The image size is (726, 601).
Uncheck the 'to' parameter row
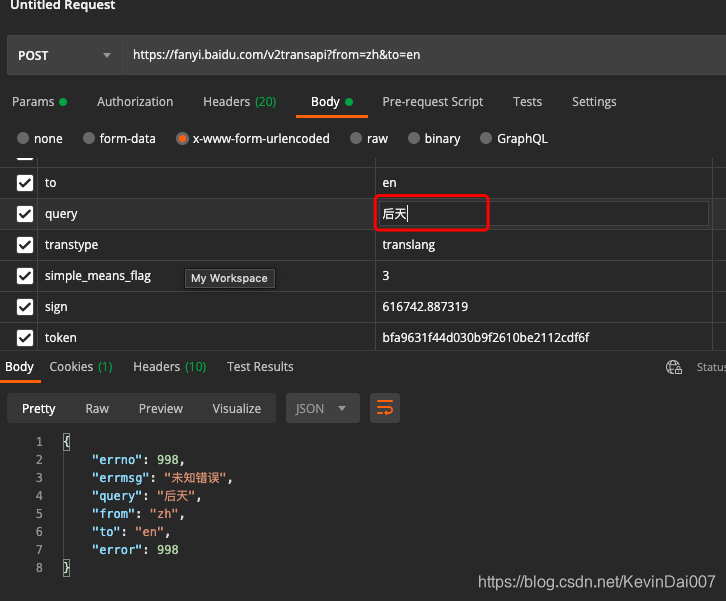click(x=25, y=183)
